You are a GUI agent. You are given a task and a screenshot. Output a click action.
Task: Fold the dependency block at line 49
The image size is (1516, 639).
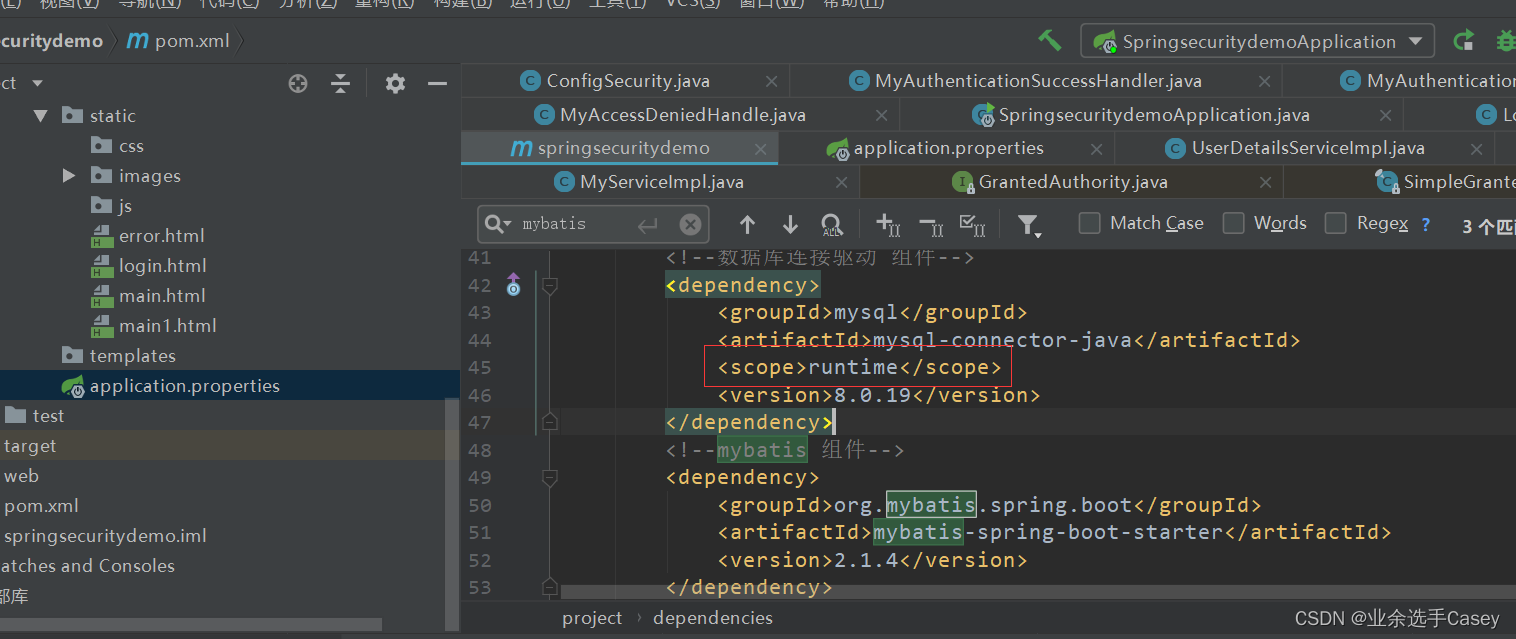click(549, 477)
